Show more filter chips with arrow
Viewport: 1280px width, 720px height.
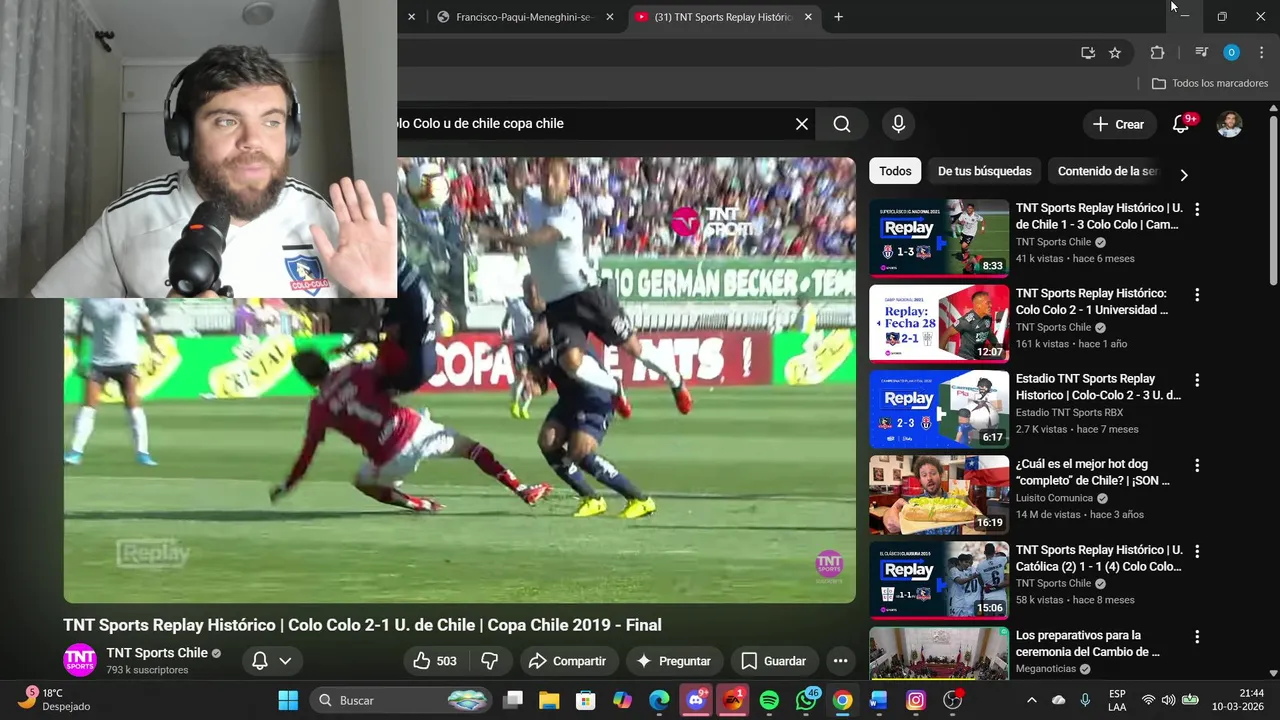coord(1183,175)
